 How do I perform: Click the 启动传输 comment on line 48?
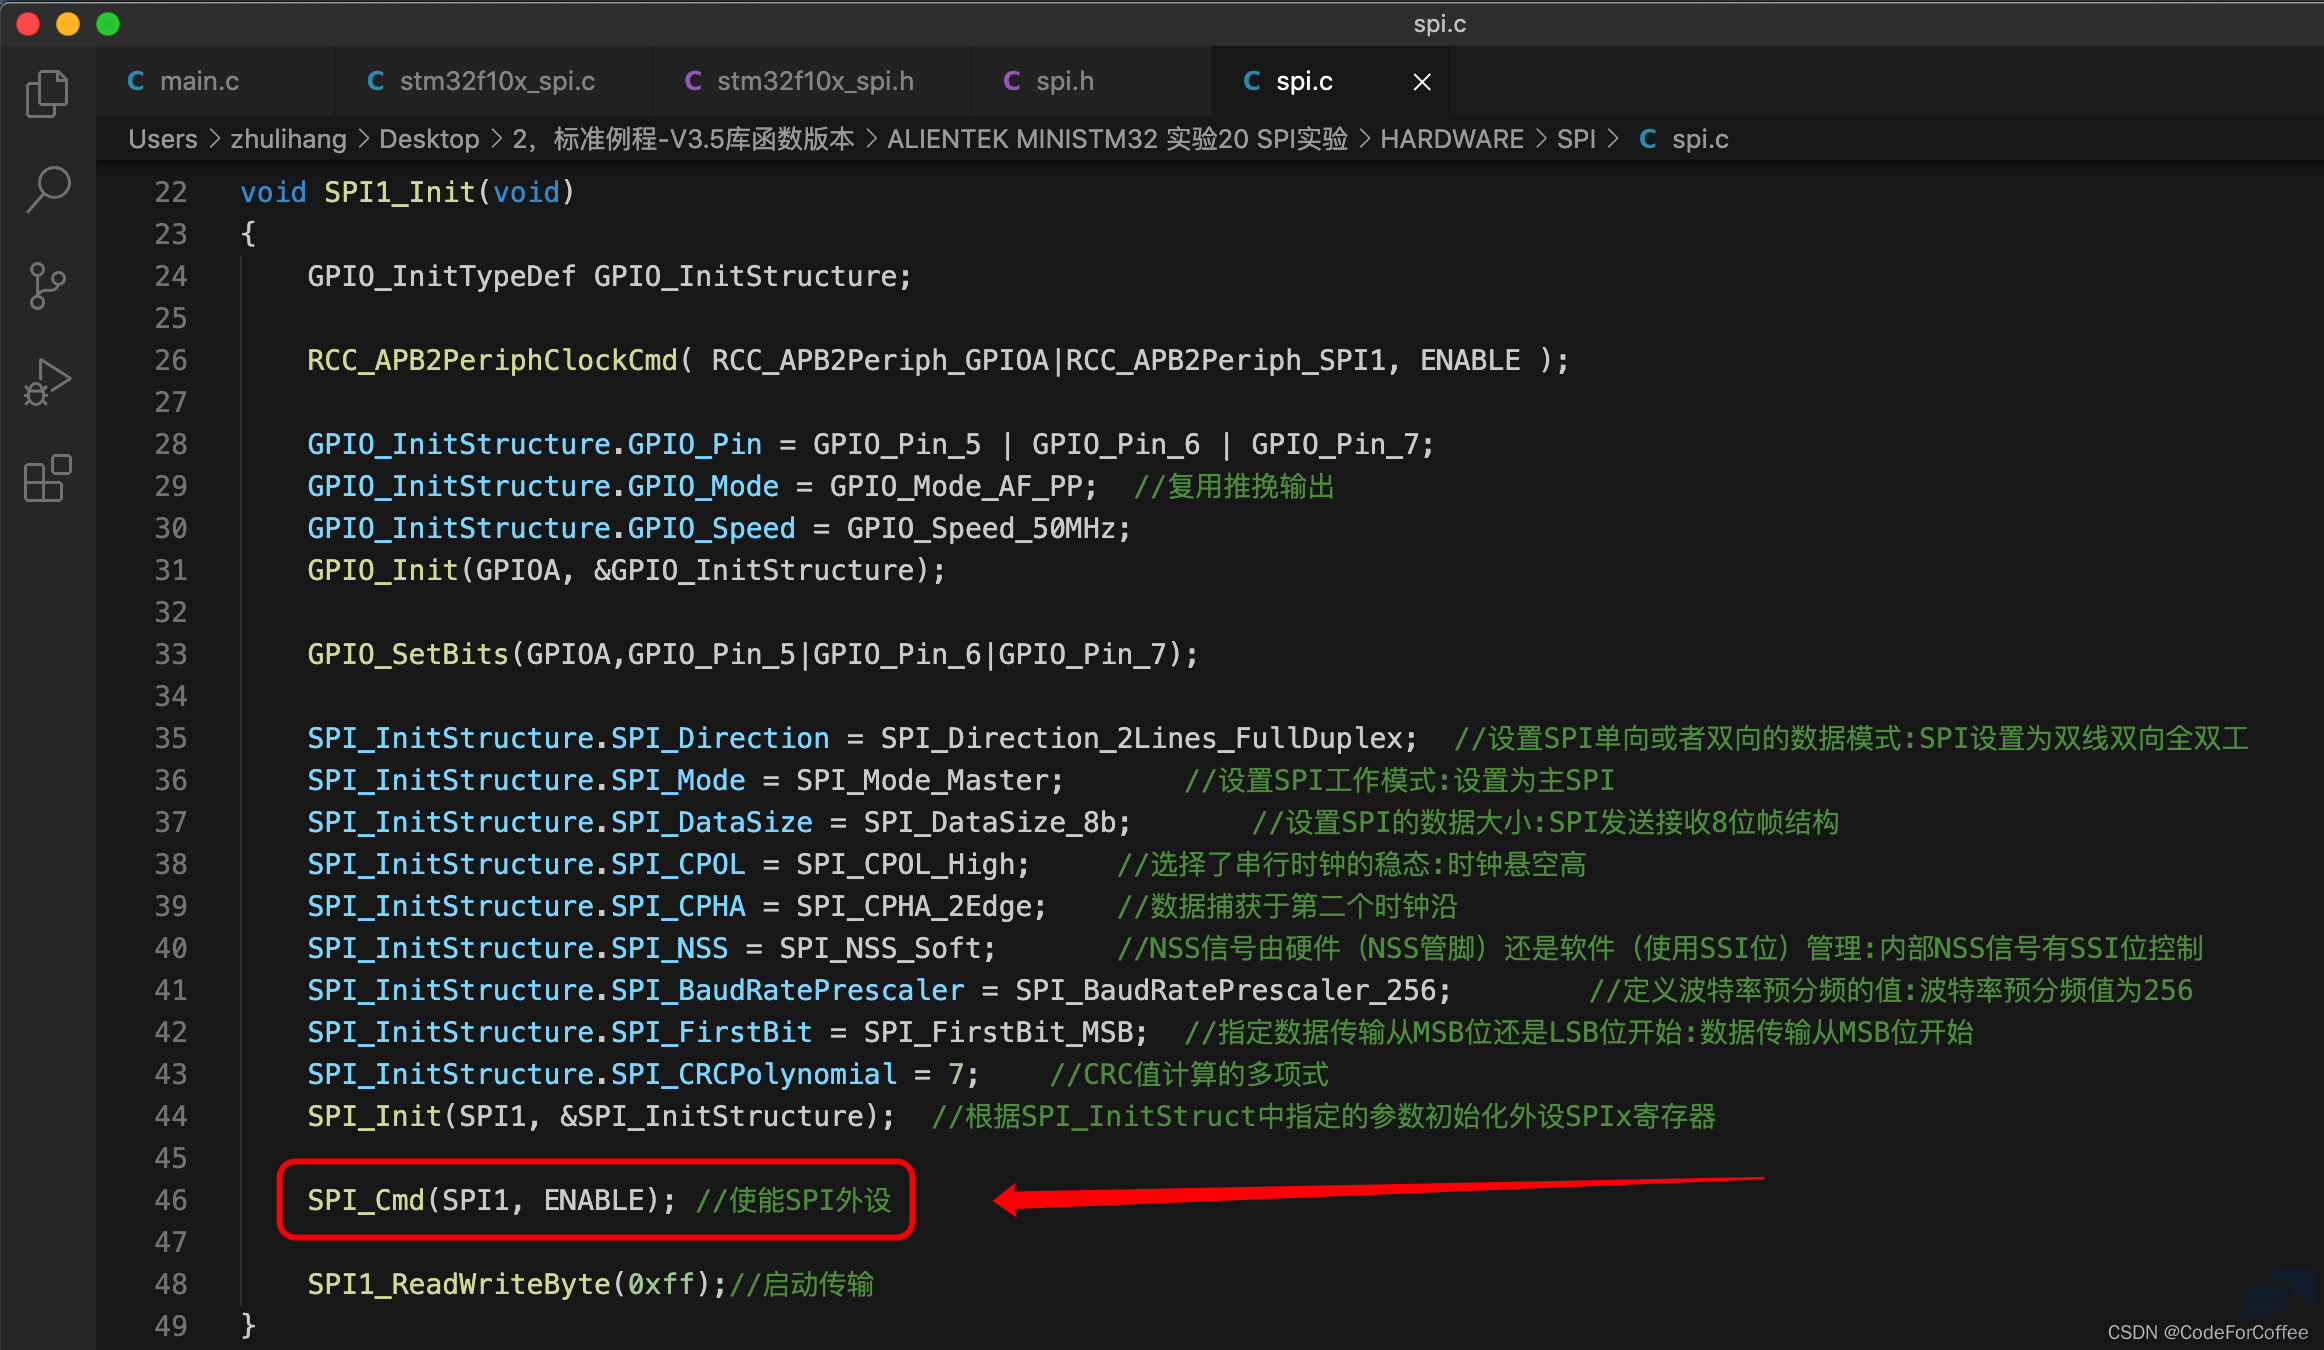pyautogui.click(x=801, y=1284)
